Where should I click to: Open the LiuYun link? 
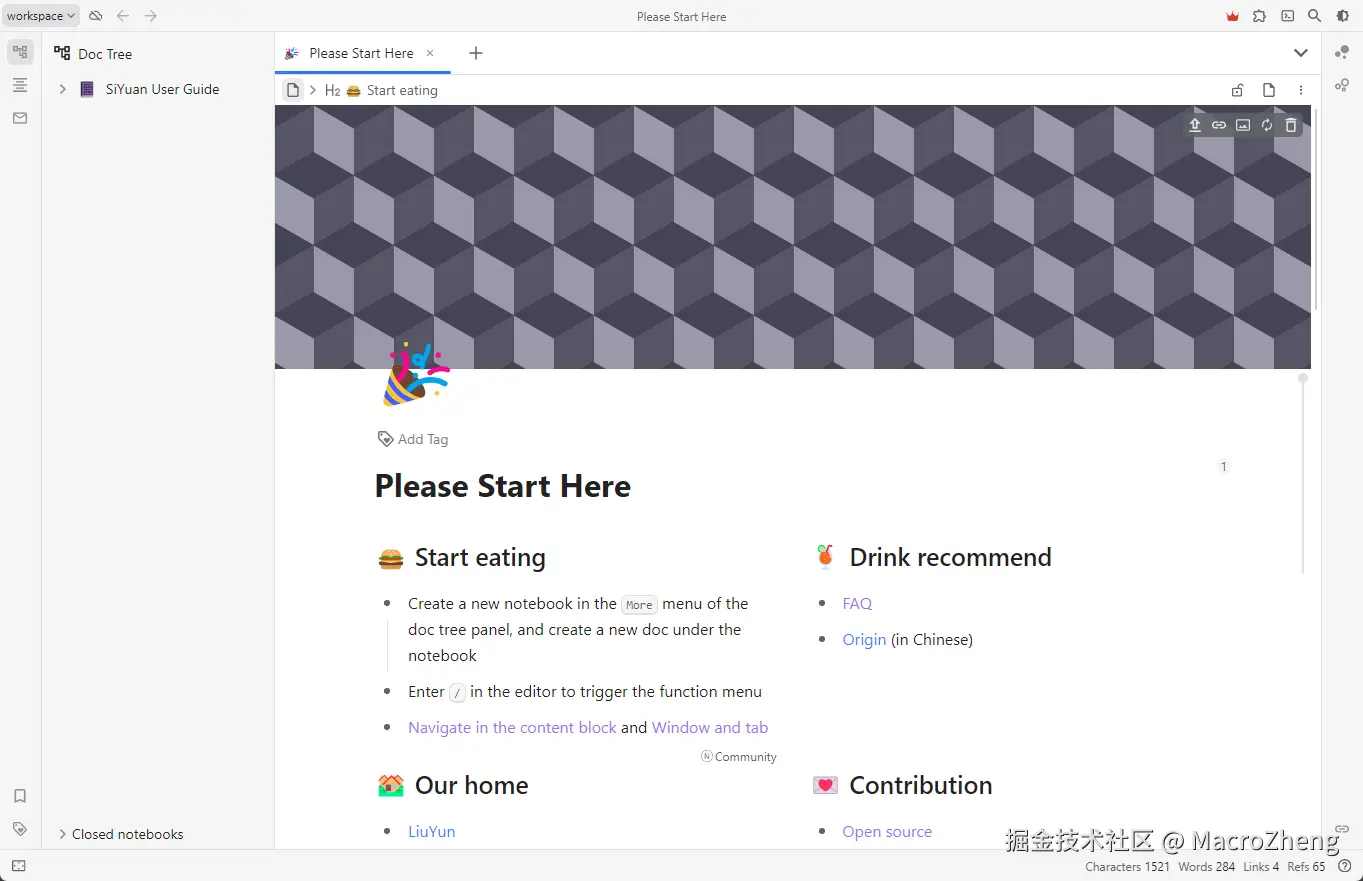[x=431, y=831]
